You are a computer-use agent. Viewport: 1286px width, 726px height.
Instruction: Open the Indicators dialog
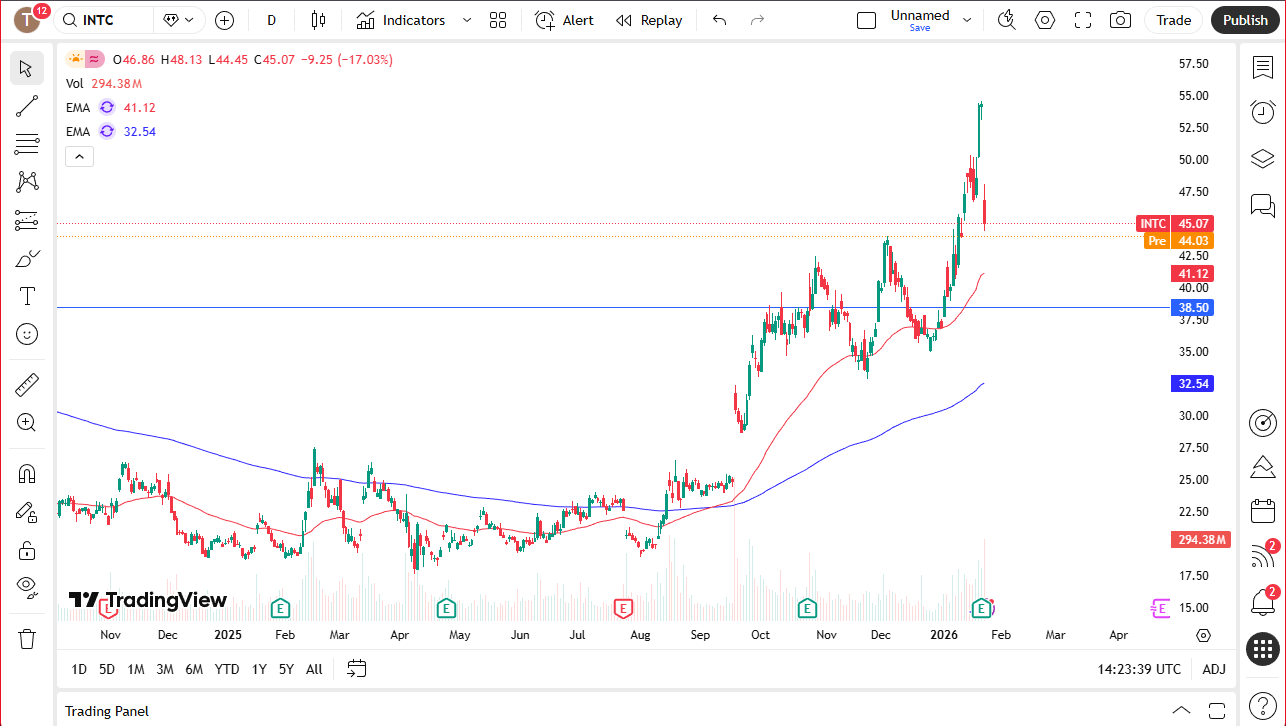coord(401,20)
